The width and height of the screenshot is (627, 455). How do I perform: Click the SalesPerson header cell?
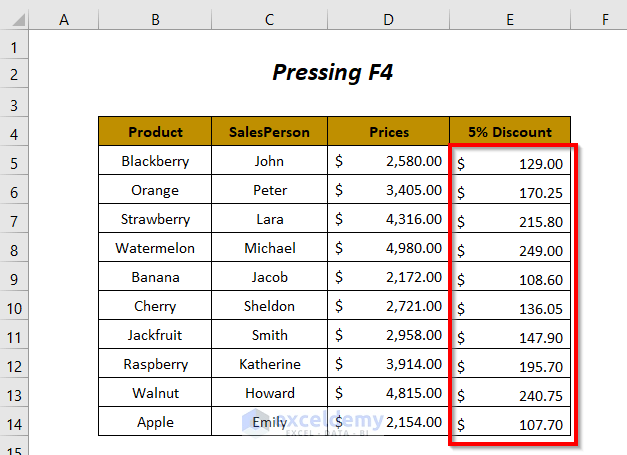coord(269,132)
